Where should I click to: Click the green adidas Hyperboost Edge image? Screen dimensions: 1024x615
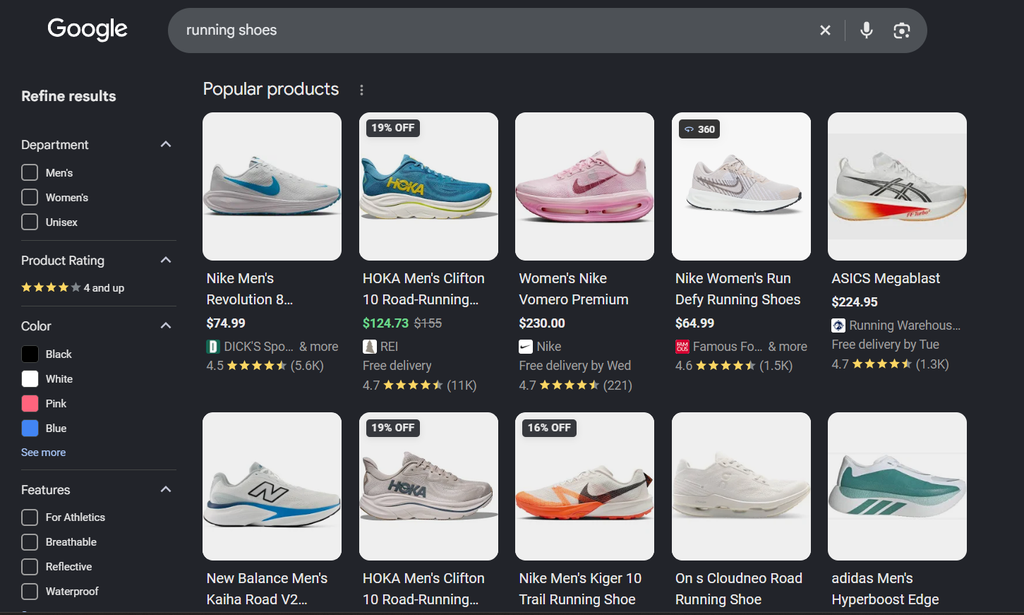point(897,486)
